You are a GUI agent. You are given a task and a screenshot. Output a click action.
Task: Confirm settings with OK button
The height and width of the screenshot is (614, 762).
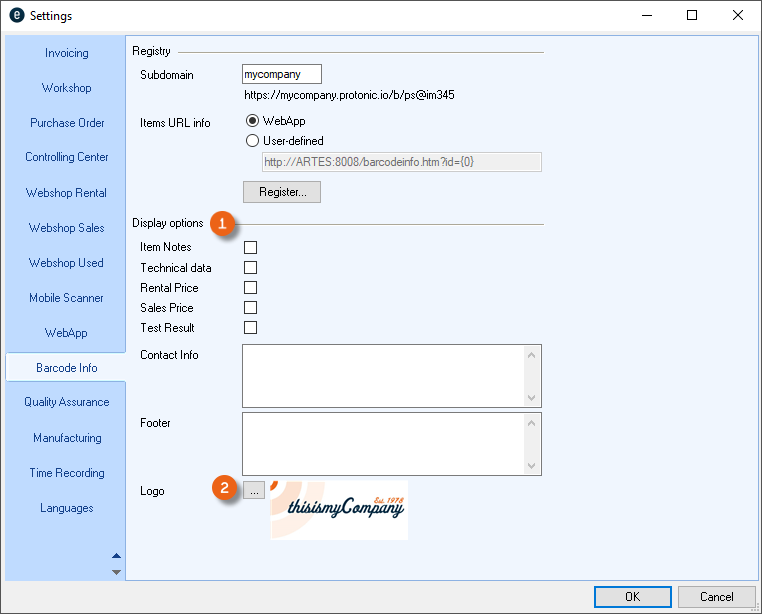click(632, 597)
